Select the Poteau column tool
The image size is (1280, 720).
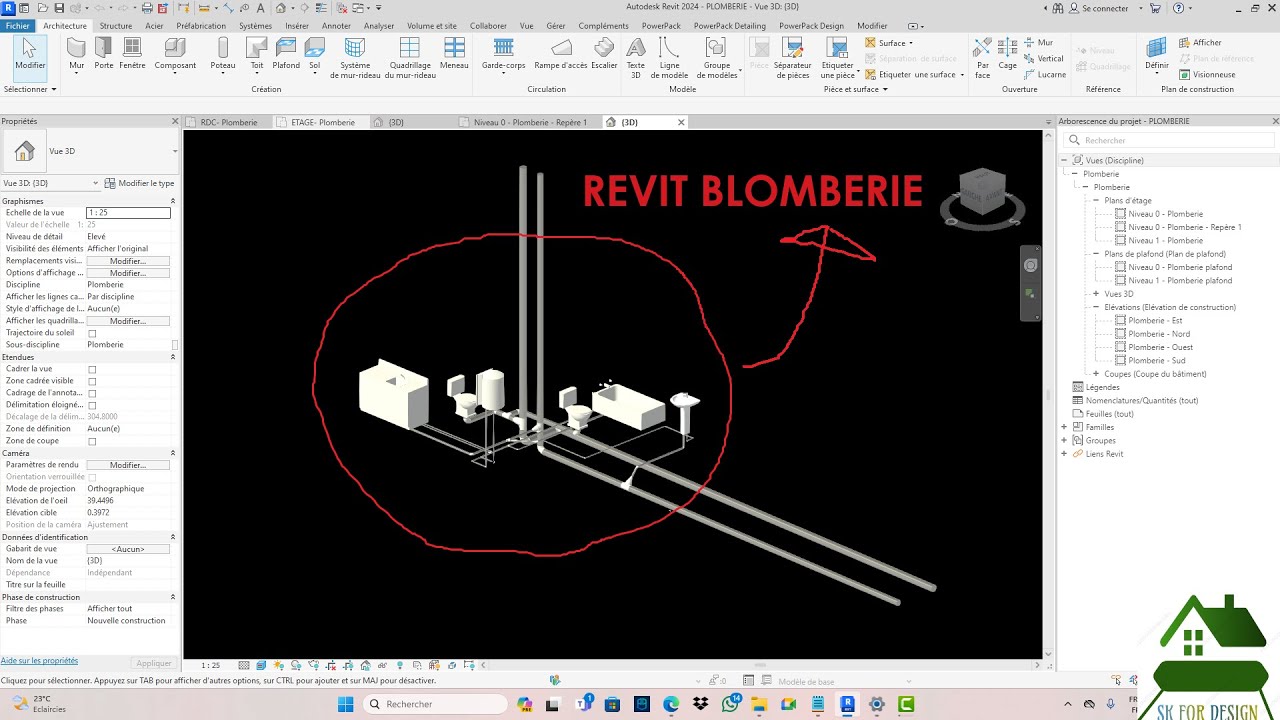tap(223, 53)
